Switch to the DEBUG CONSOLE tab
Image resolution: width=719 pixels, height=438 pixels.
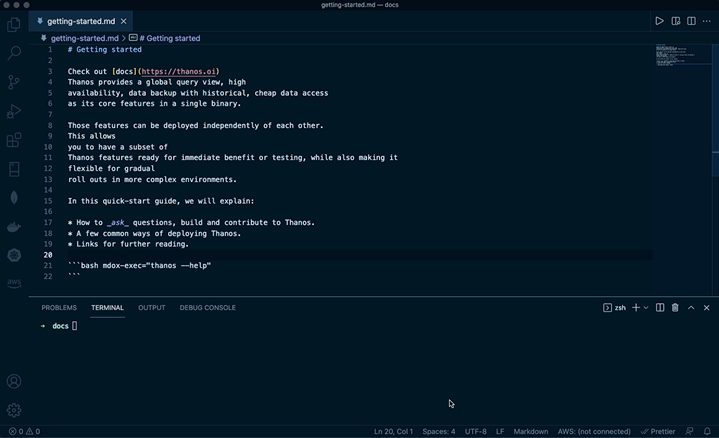point(207,308)
